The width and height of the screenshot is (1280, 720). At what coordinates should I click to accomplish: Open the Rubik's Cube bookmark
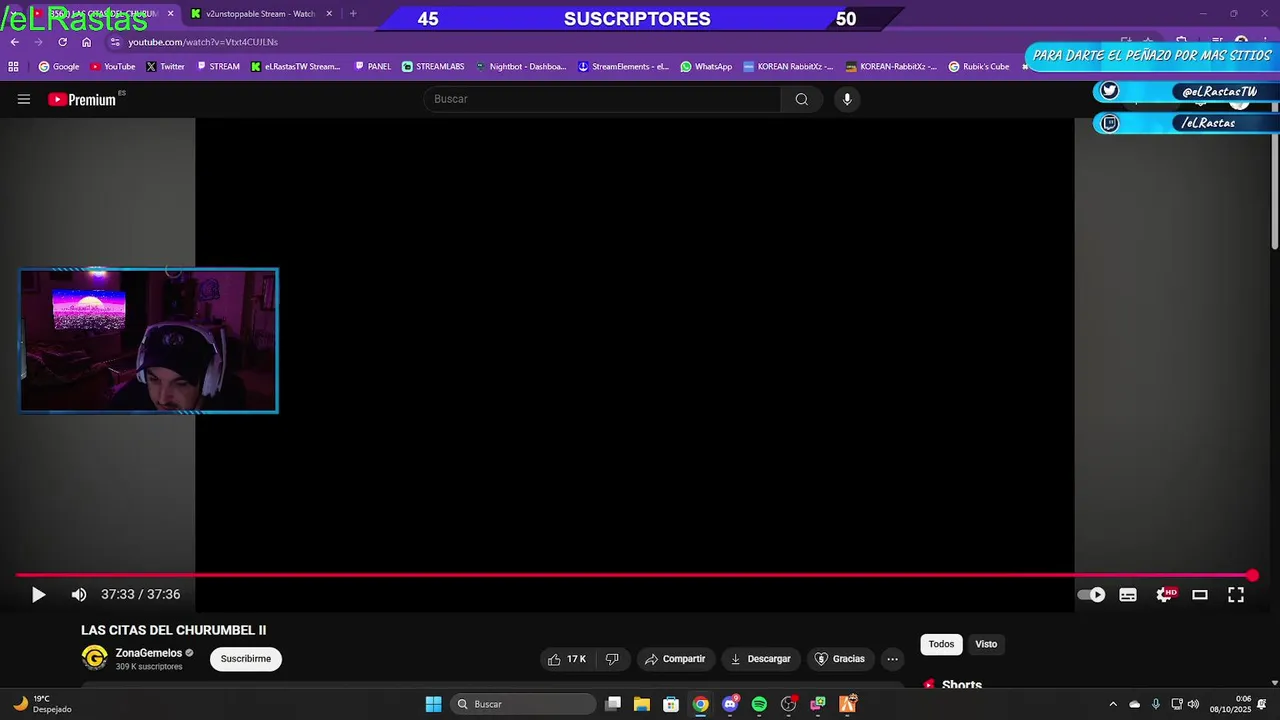pyautogui.click(x=979, y=67)
